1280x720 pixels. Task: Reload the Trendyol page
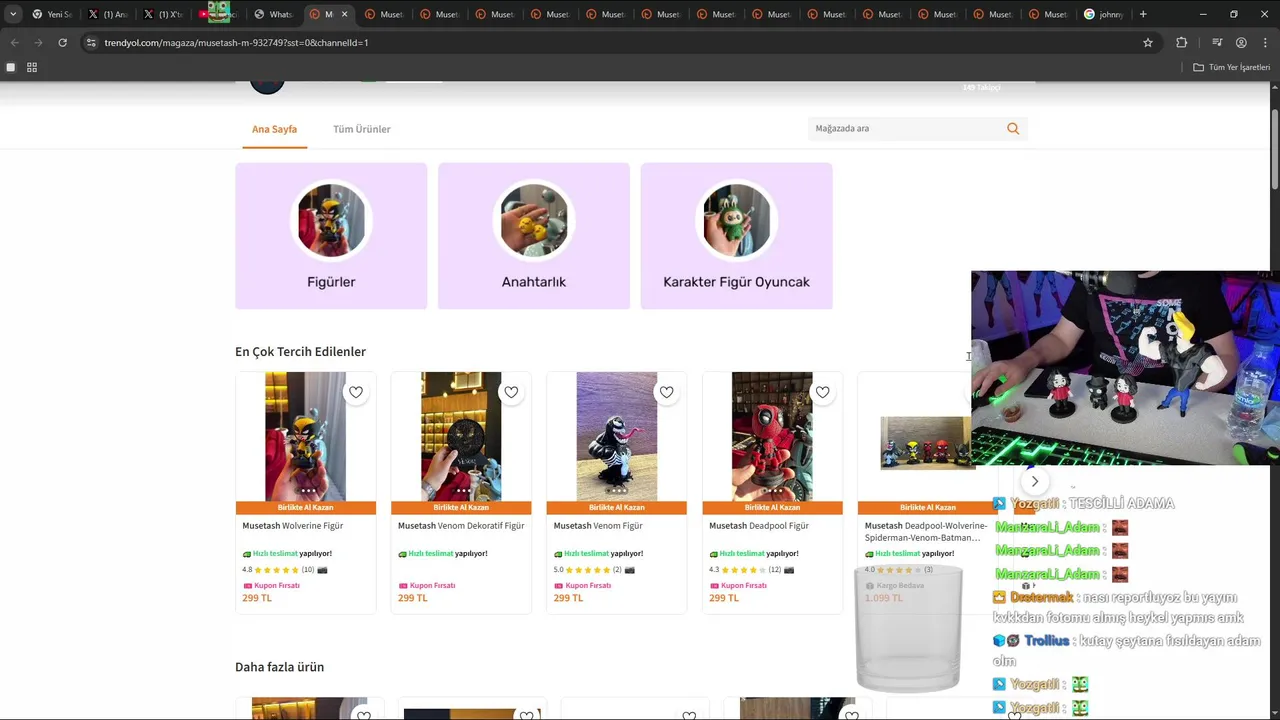point(62,43)
